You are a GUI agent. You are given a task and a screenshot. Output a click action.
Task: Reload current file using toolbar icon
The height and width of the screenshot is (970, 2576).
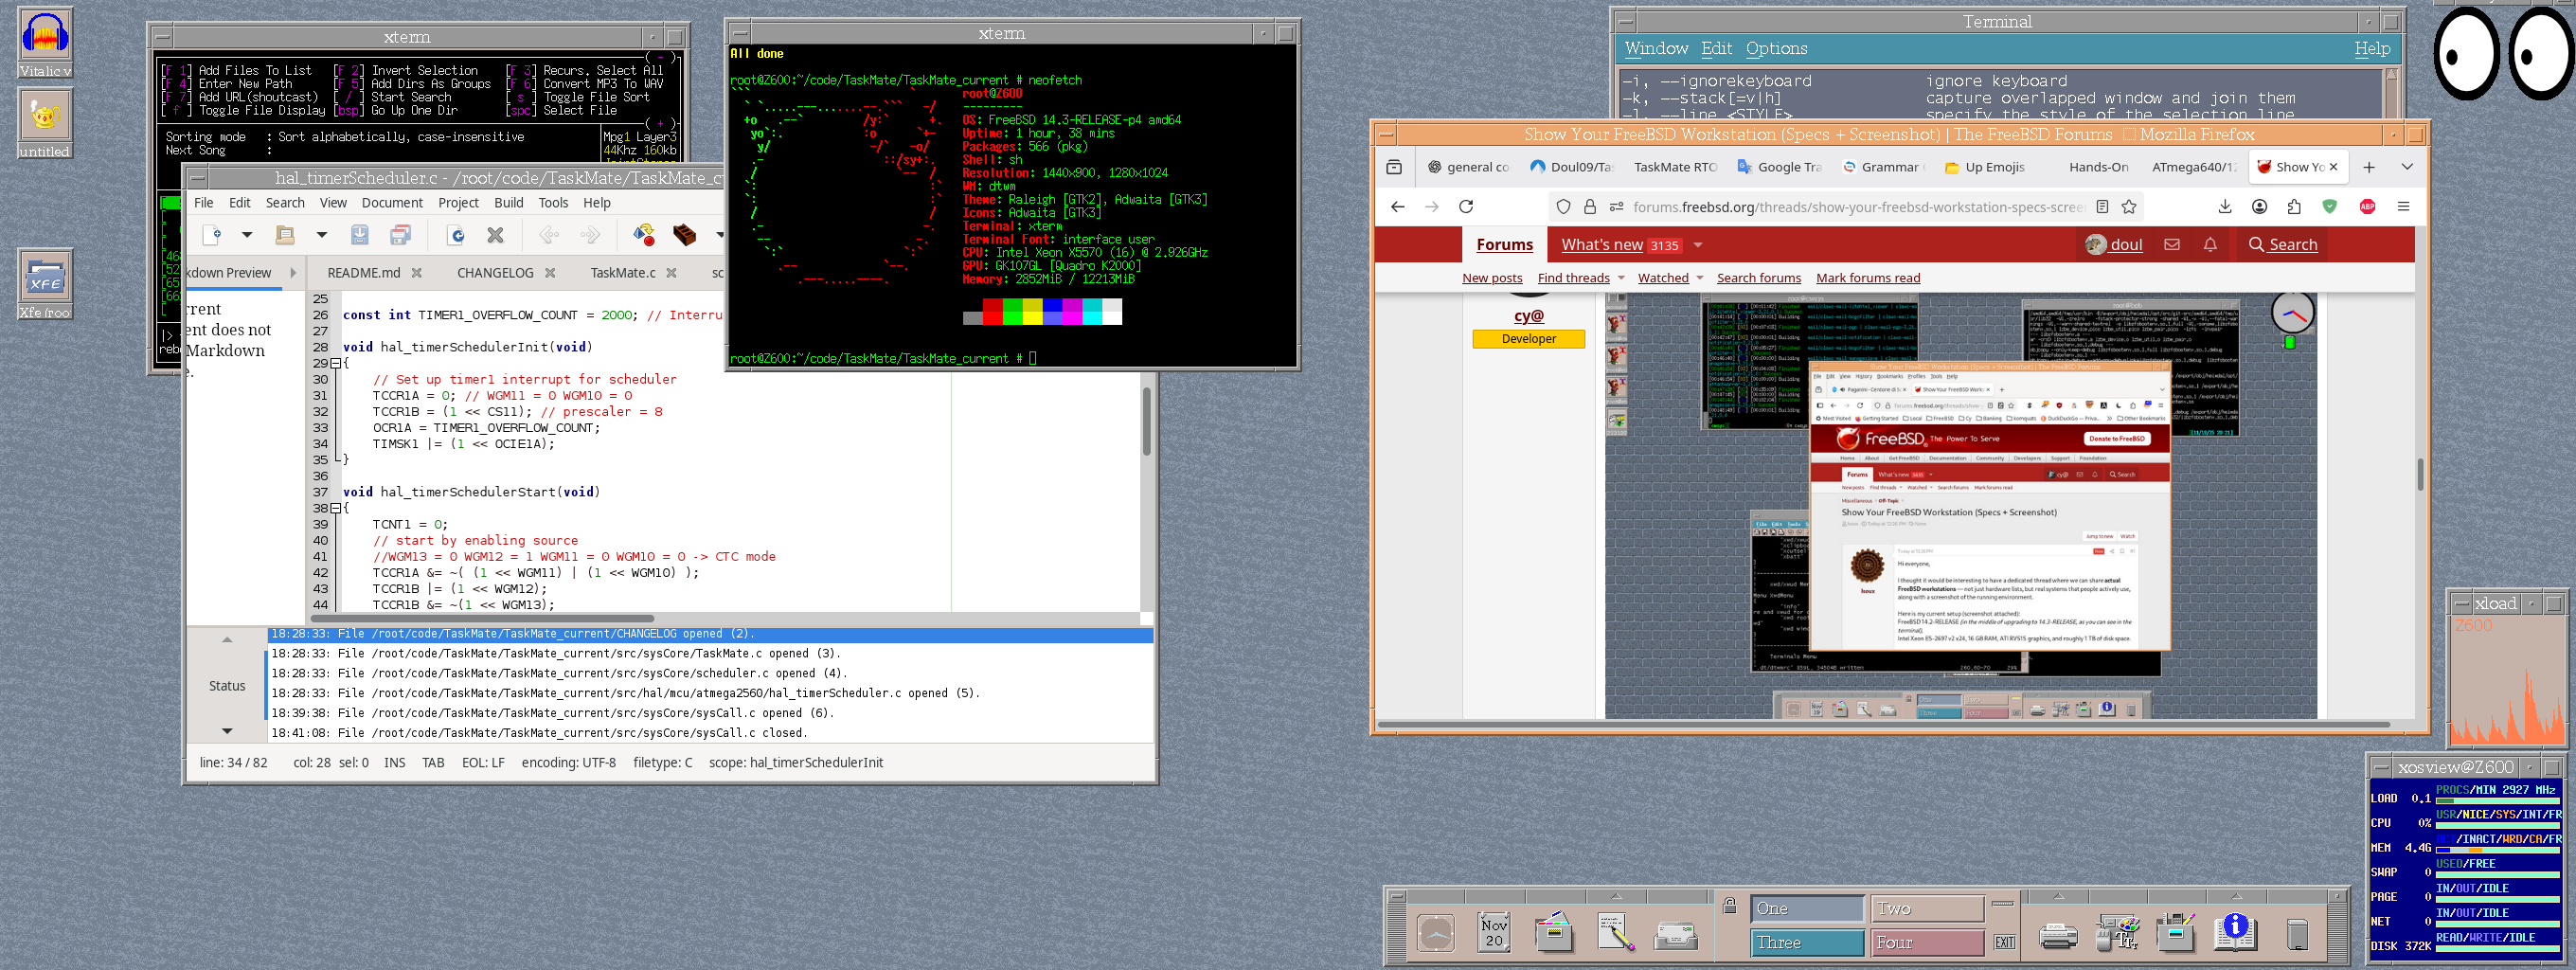coord(456,235)
